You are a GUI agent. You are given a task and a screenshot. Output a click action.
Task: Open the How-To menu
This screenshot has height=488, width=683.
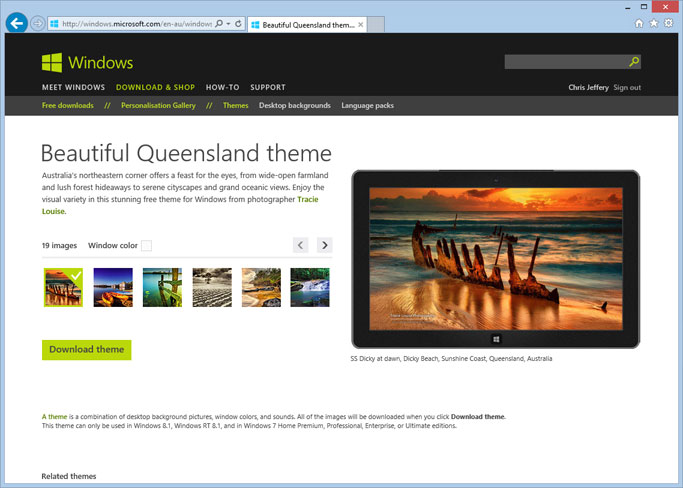pyautogui.click(x=223, y=87)
